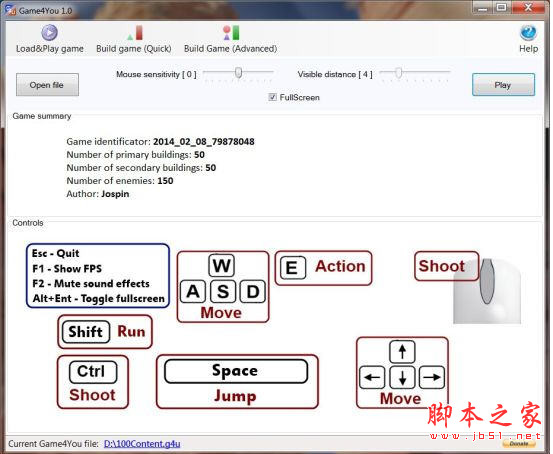Screen dimensions: 553x454
Task: Toggle the FullScreen checkbox
Action: coord(272,97)
